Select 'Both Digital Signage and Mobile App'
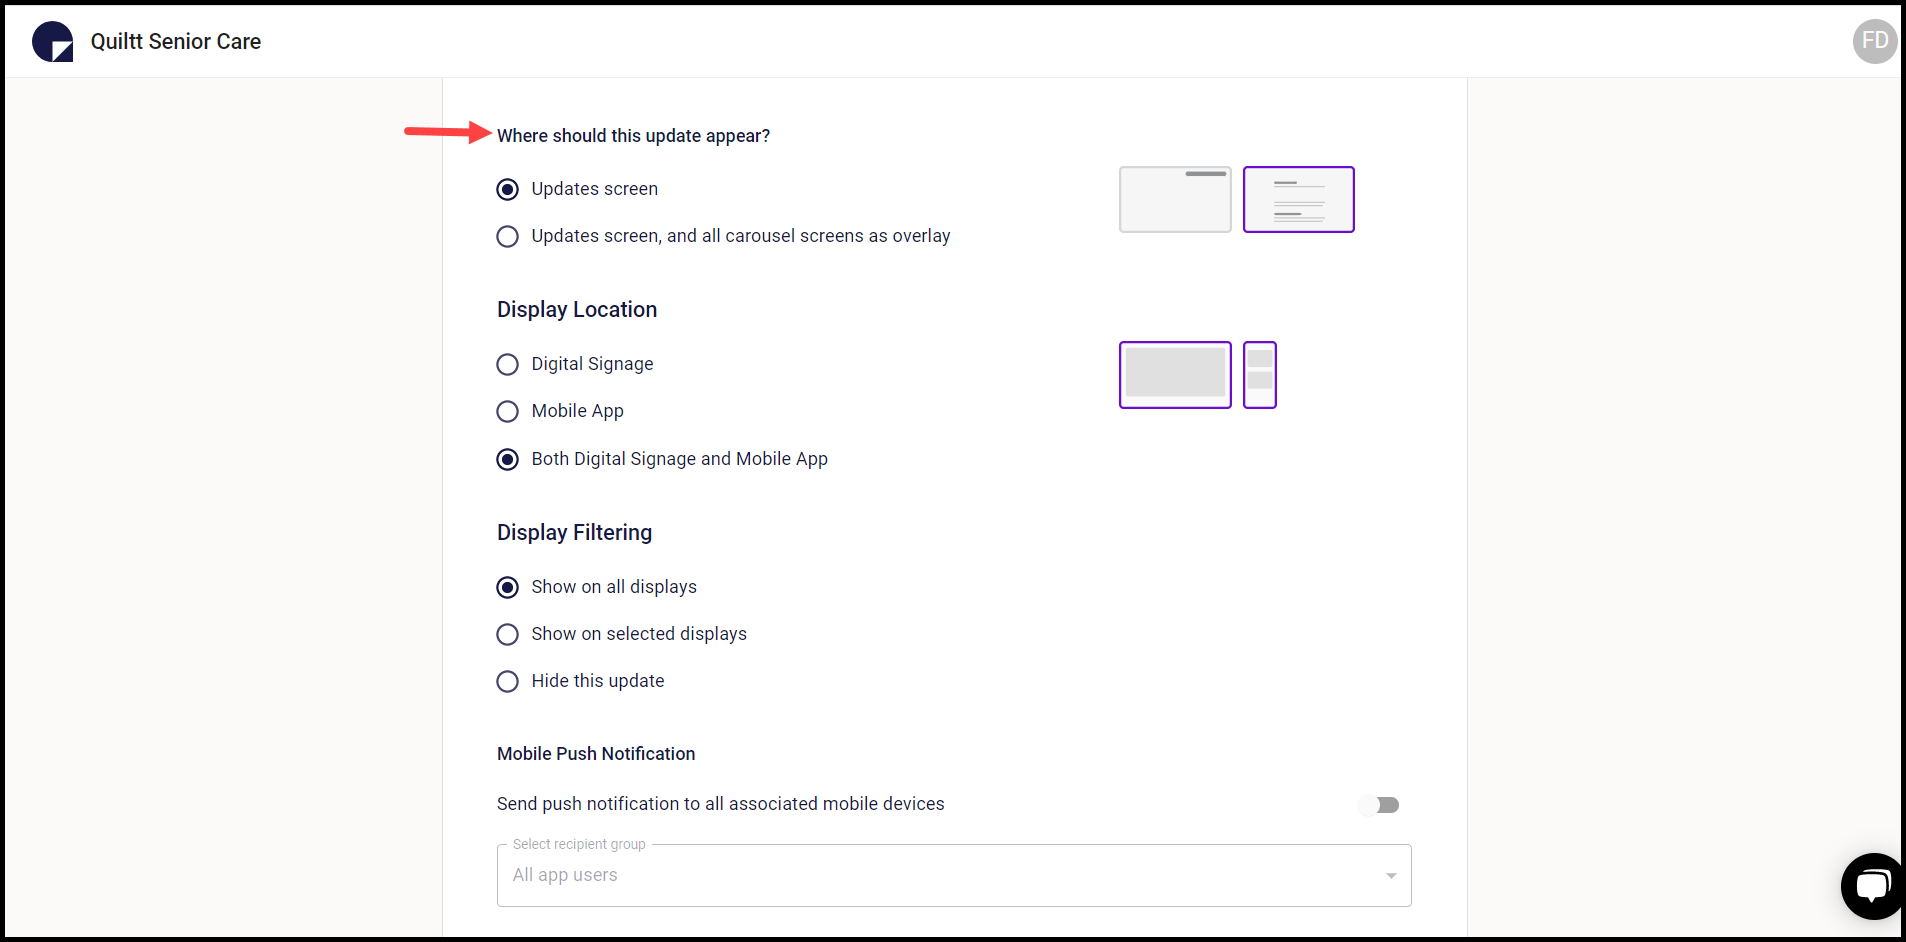 (x=507, y=459)
